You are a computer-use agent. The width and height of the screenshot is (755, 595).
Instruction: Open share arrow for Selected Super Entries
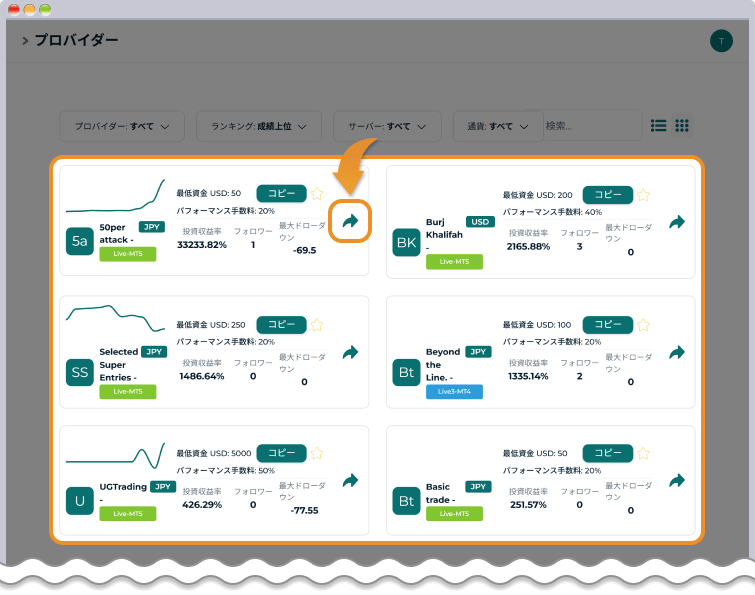pos(350,352)
